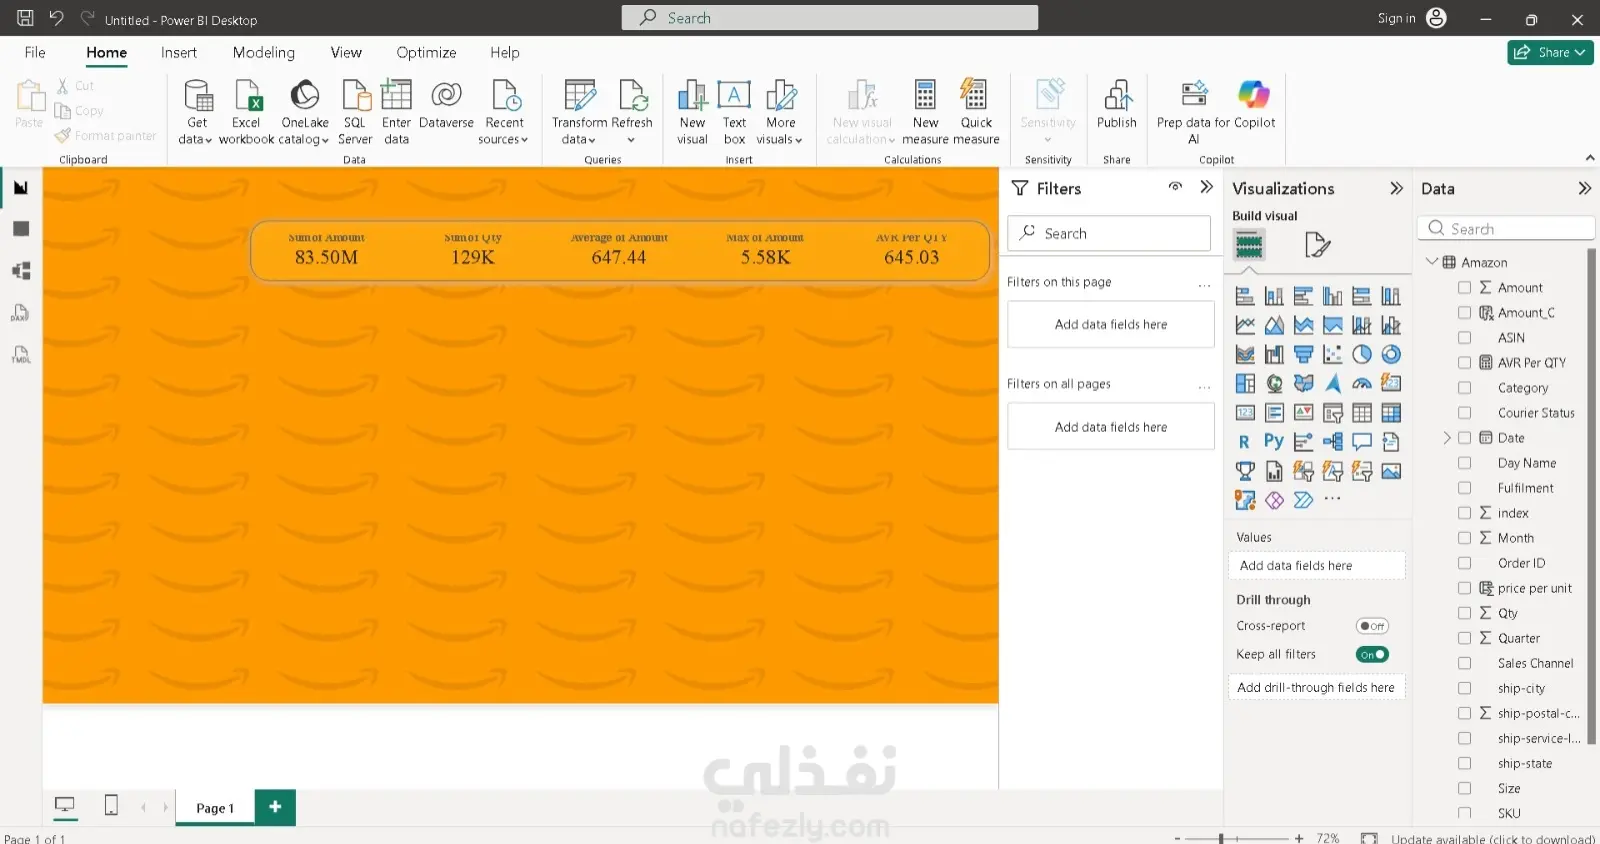Open the File menu
Screen dimensions: 1600x844
click(35, 52)
